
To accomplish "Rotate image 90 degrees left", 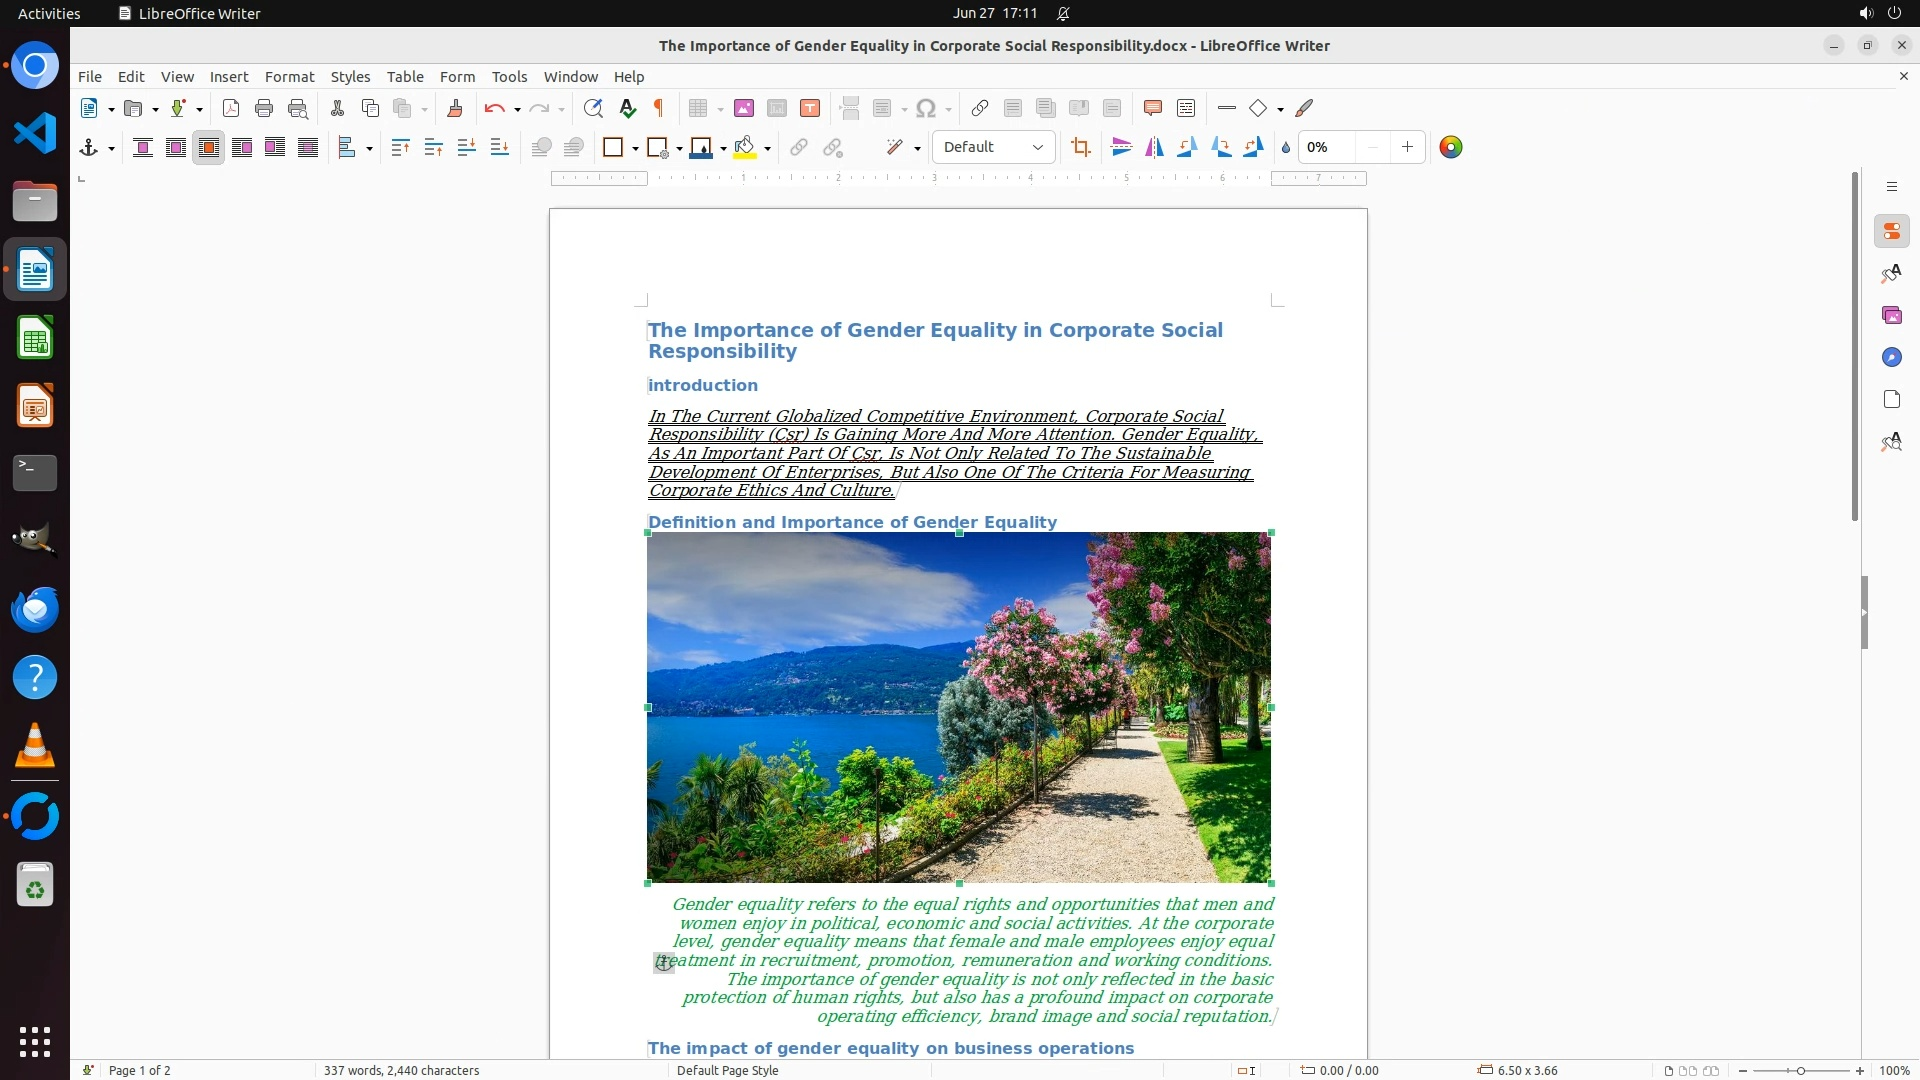I will [x=1188, y=148].
